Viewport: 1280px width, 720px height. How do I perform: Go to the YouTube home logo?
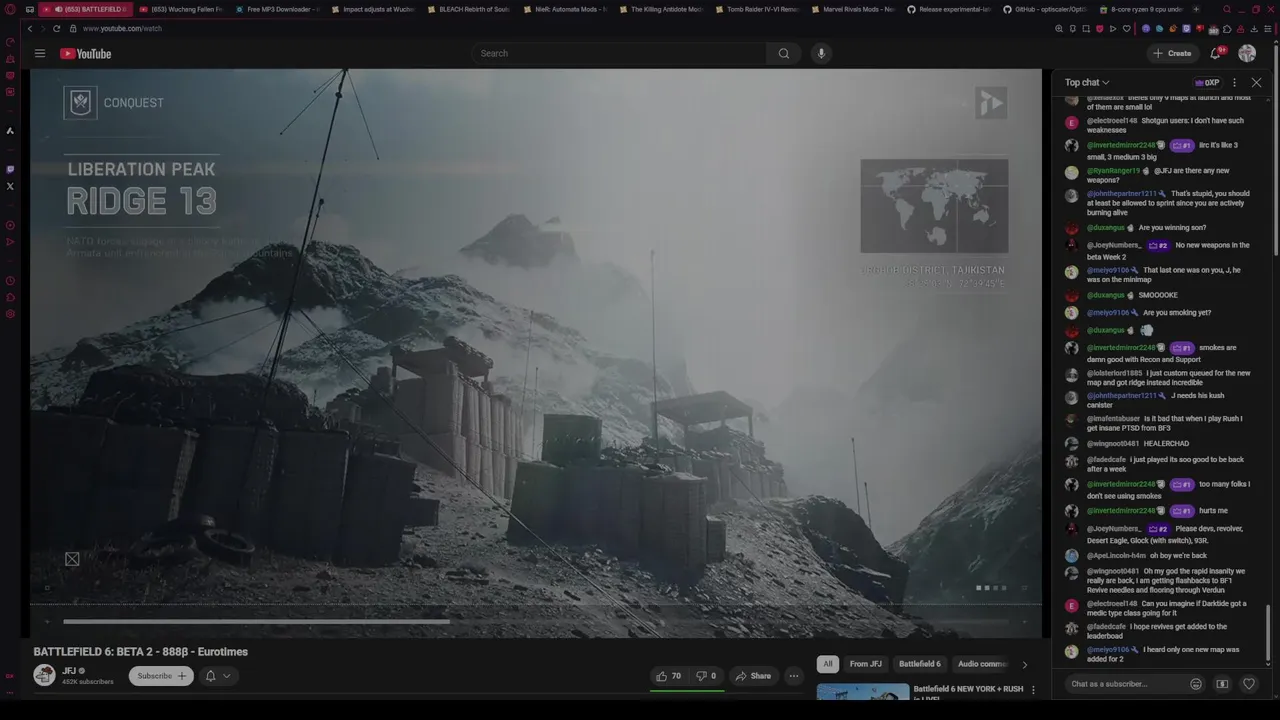[85, 53]
